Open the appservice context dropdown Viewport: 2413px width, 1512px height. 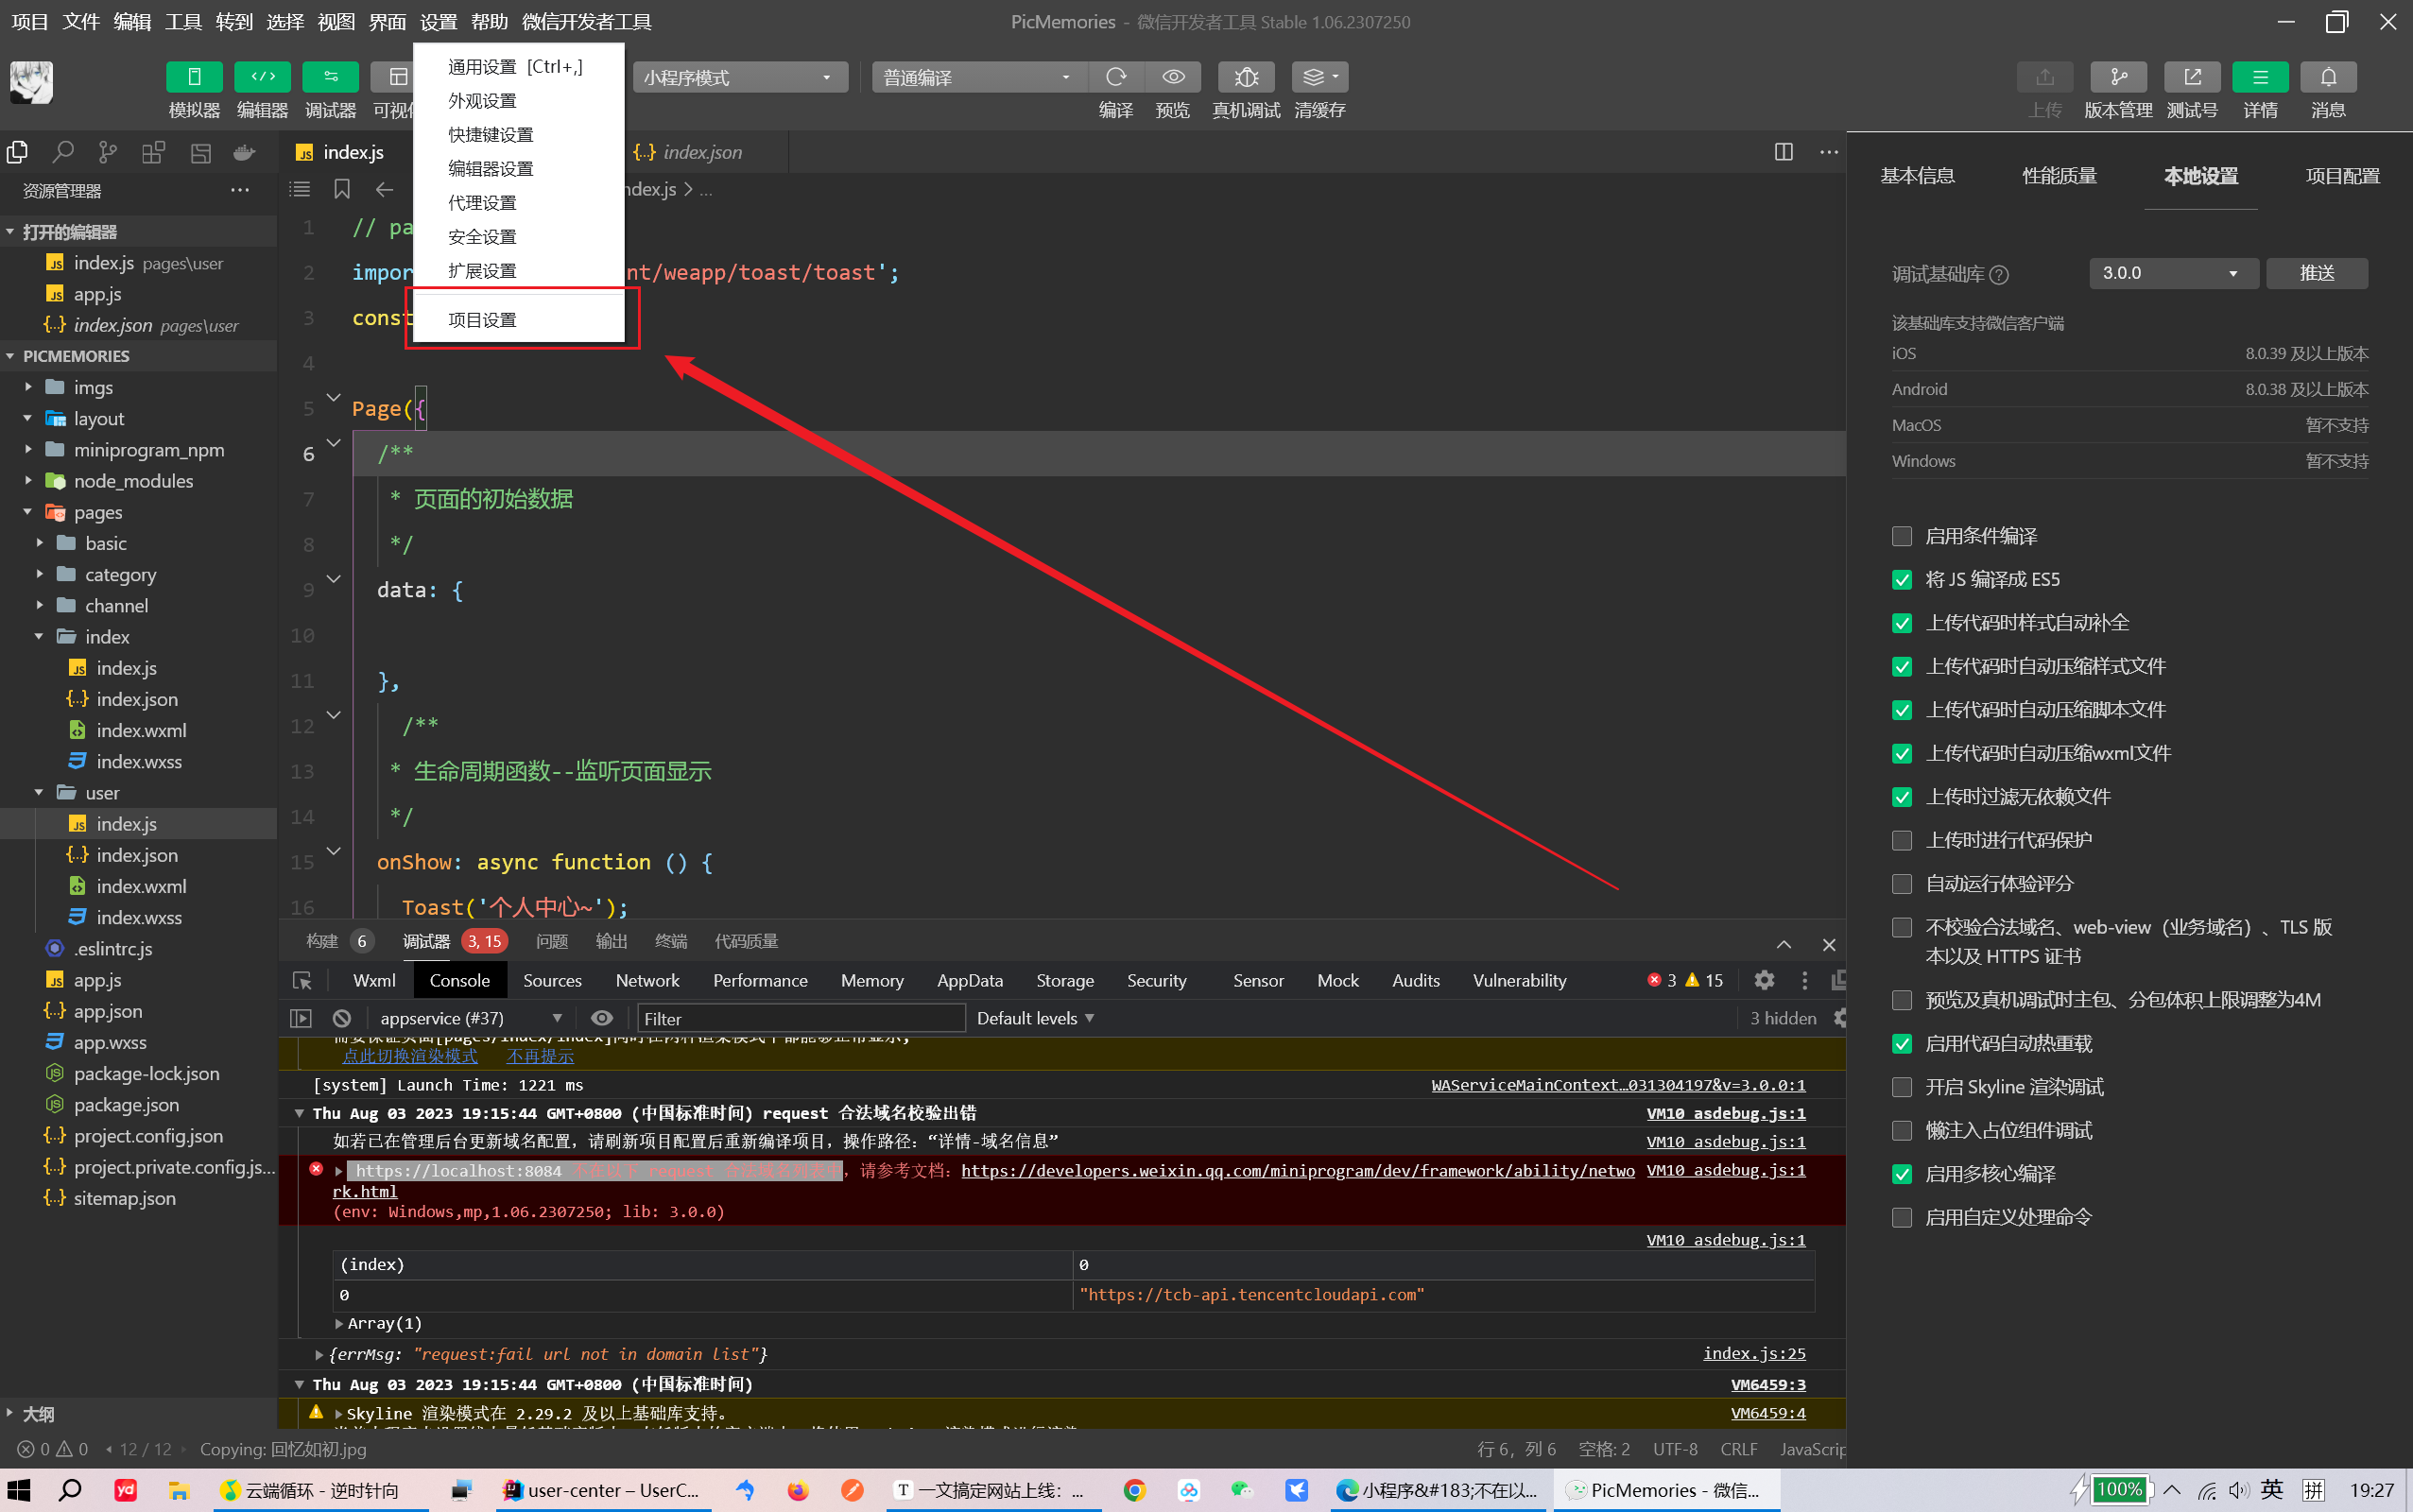tap(470, 1018)
